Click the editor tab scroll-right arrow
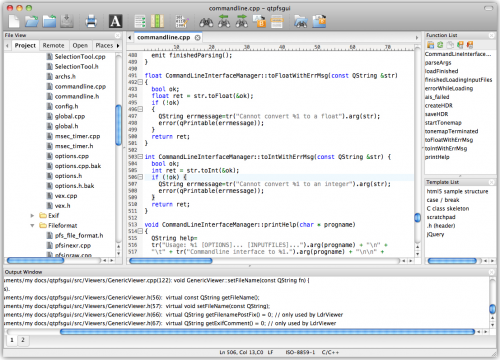This screenshot has width=500, height=360. point(417,38)
